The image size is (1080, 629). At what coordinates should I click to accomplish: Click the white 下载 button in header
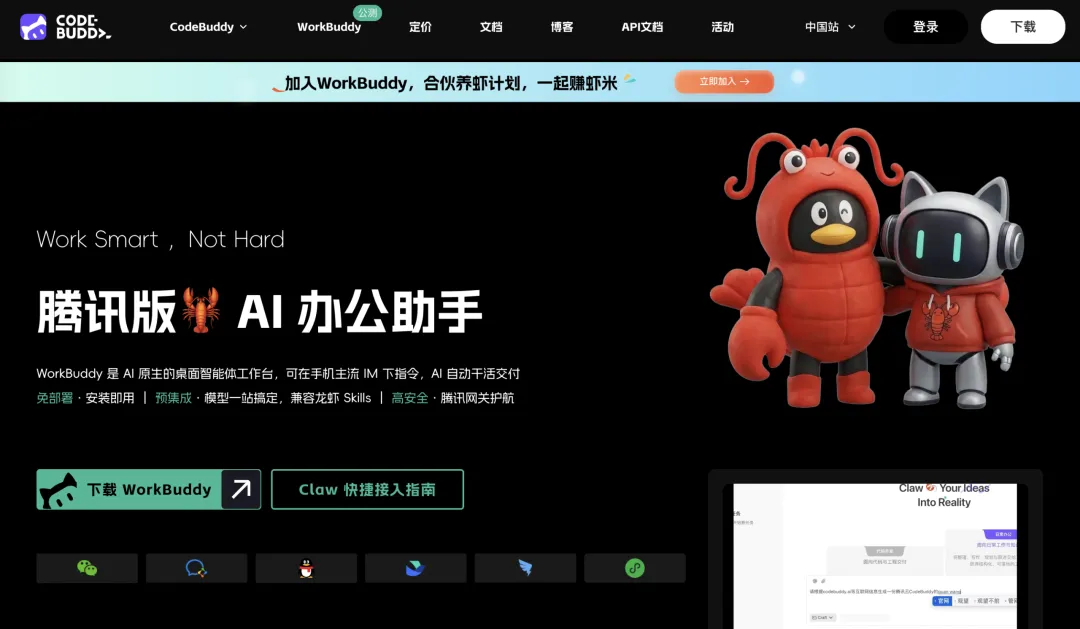pos(1023,27)
